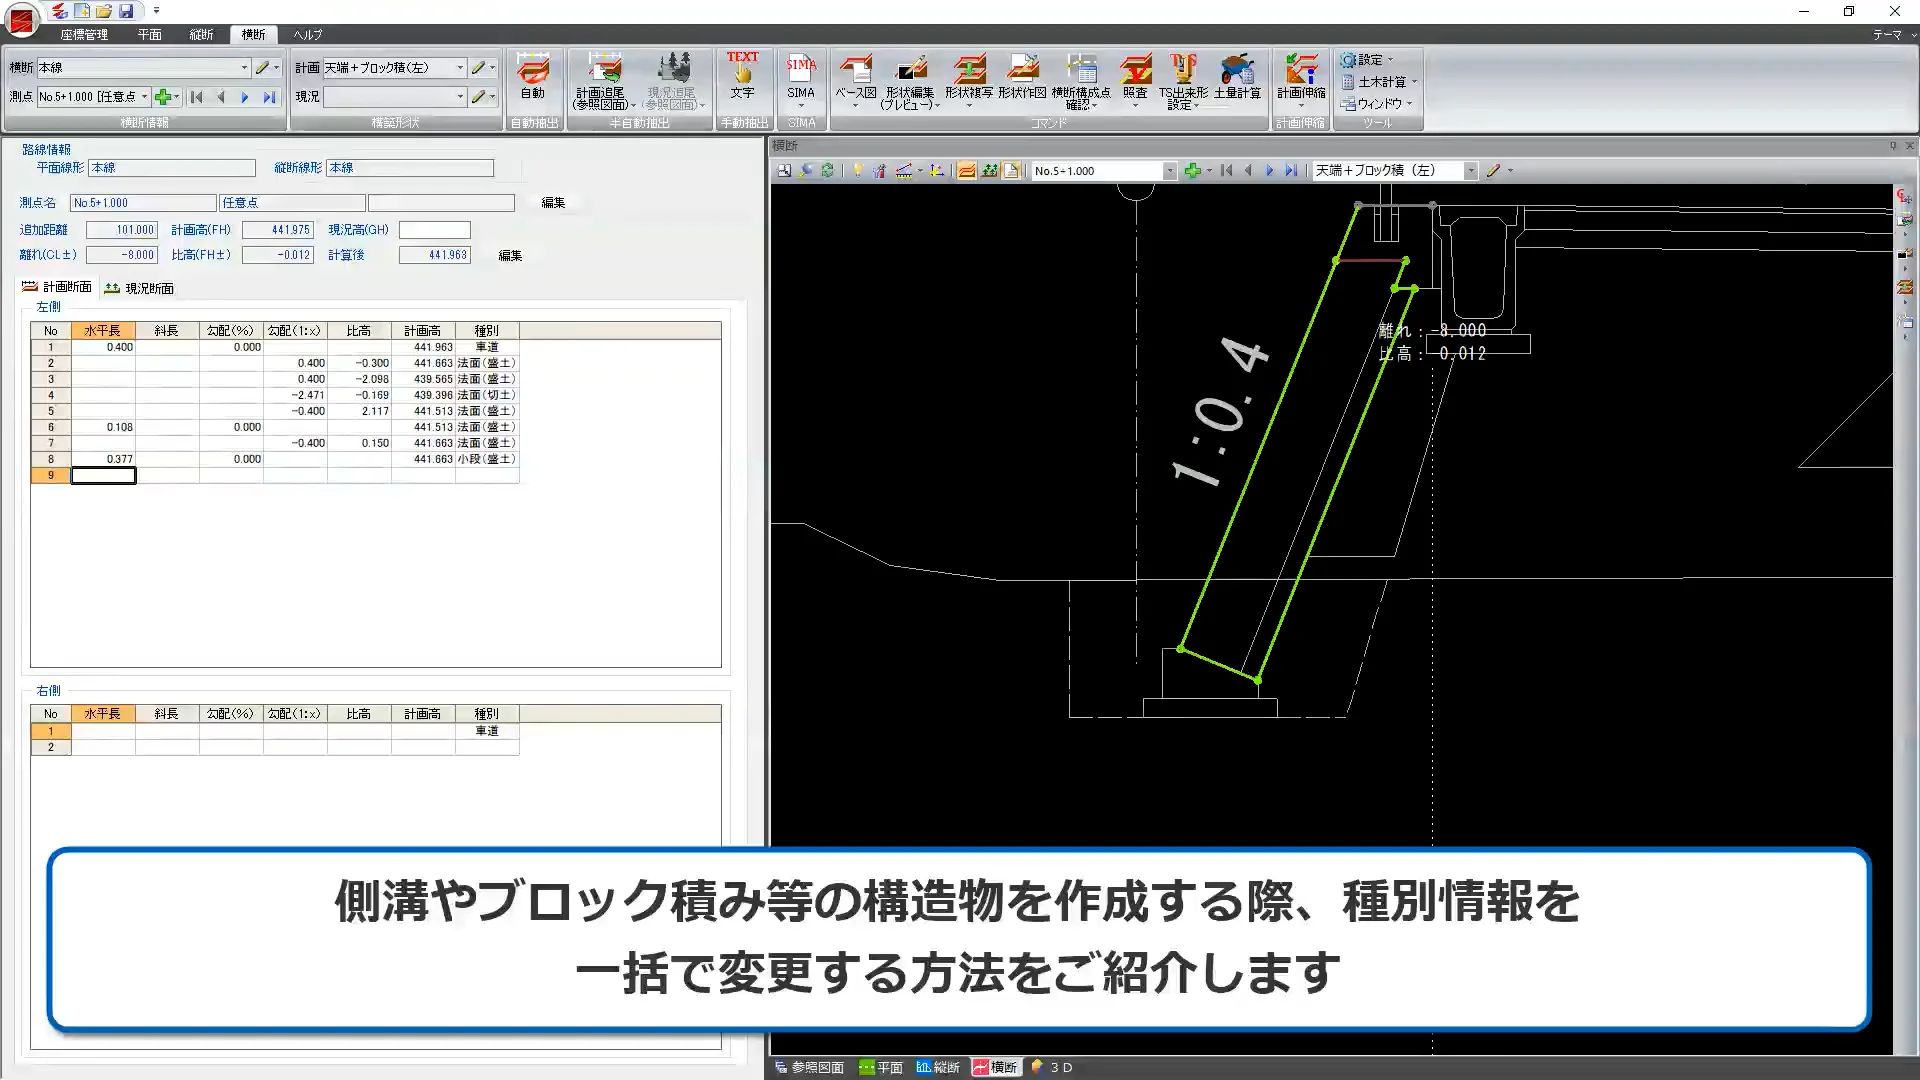1920x1080 pixels.
Task: Go to last station in ribbon 横断情報
Action: click(269, 97)
